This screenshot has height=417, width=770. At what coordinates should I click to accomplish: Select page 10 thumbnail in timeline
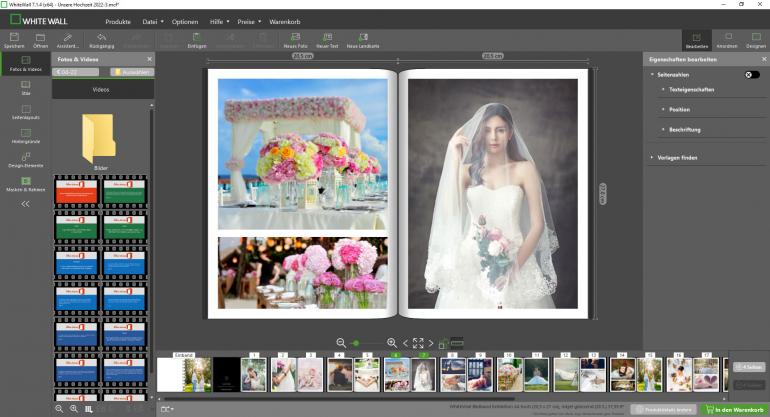[509, 375]
